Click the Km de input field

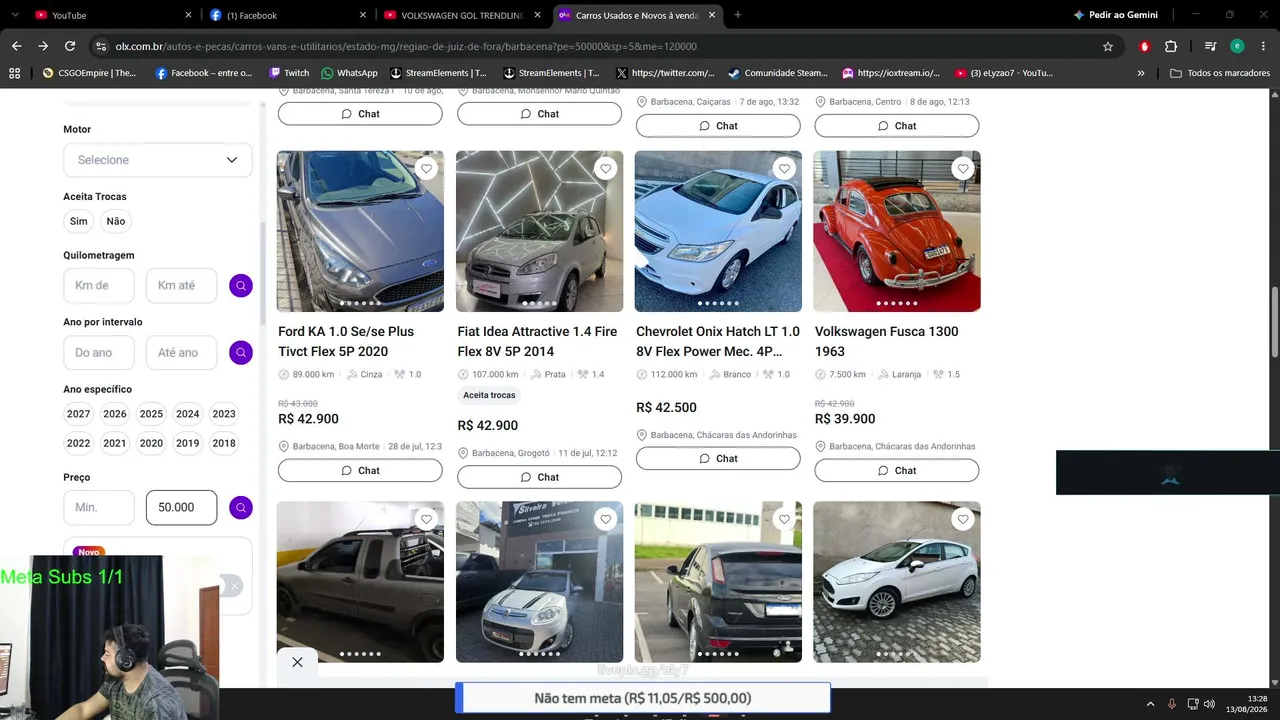(99, 286)
